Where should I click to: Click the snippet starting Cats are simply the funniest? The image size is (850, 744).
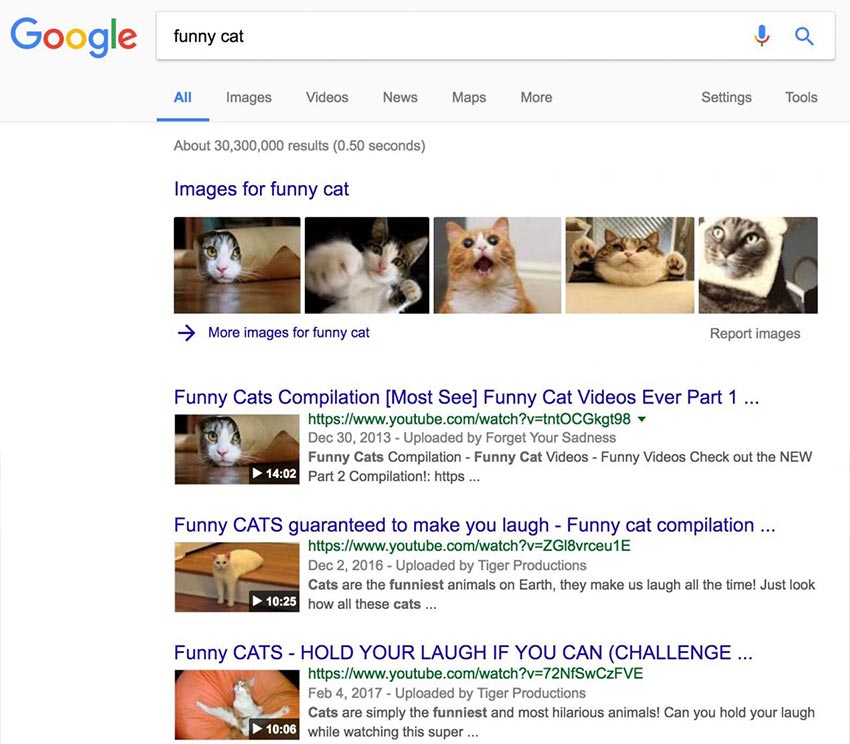[x=562, y=722]
